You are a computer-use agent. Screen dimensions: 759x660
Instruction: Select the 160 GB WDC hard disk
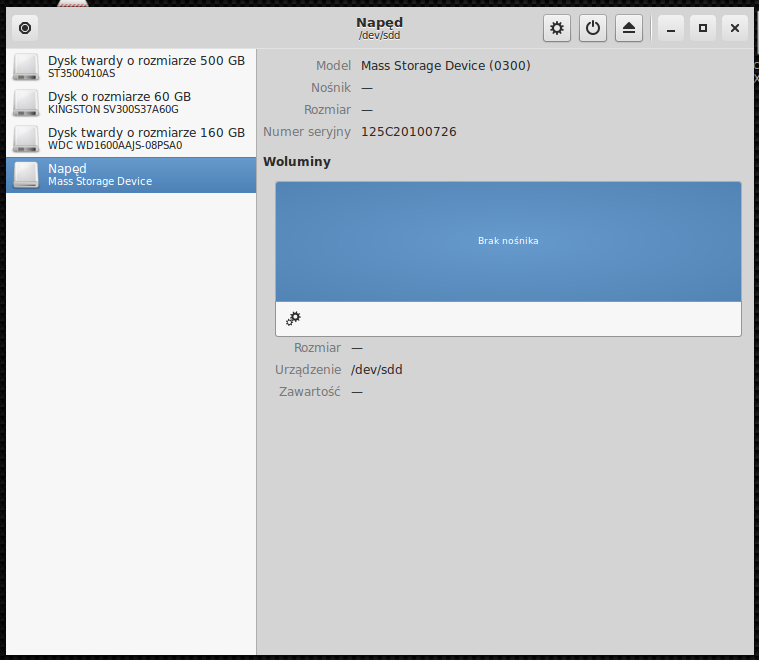click(x=131, y=138)
